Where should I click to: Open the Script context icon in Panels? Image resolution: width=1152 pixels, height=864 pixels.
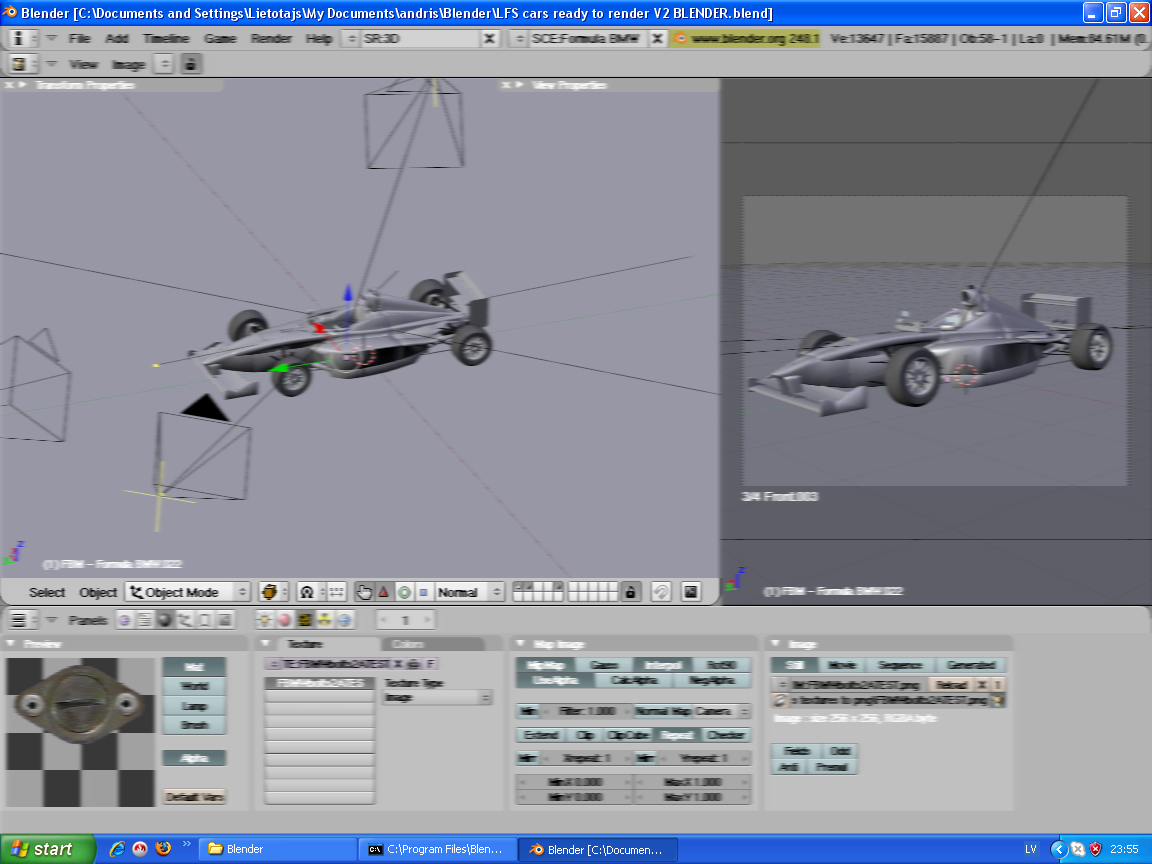coord(145,620)
